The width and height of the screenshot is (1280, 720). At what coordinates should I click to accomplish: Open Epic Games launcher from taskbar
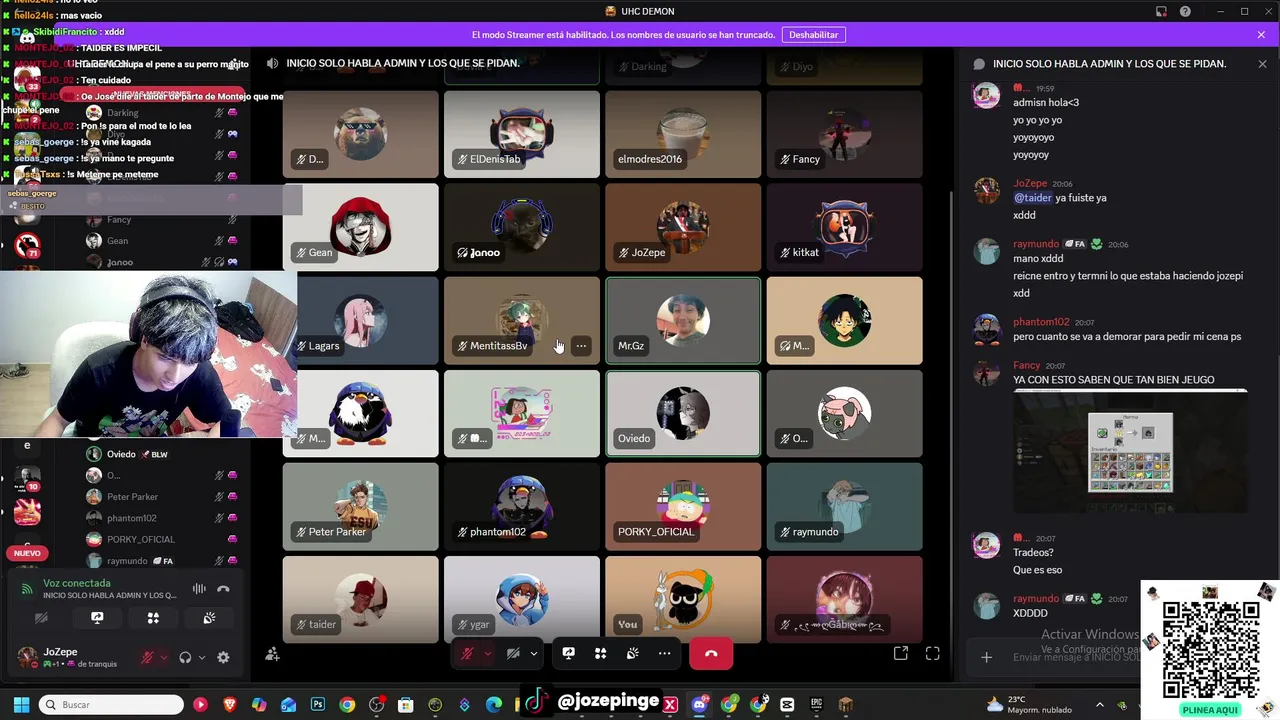pos(816,705)
